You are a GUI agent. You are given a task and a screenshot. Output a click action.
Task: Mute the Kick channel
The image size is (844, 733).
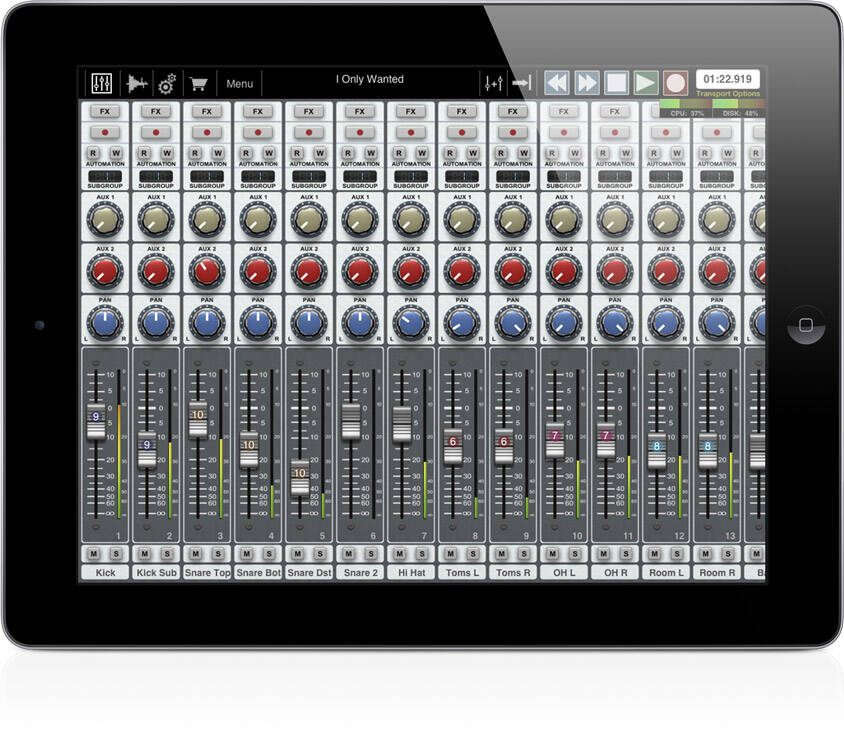94,553
